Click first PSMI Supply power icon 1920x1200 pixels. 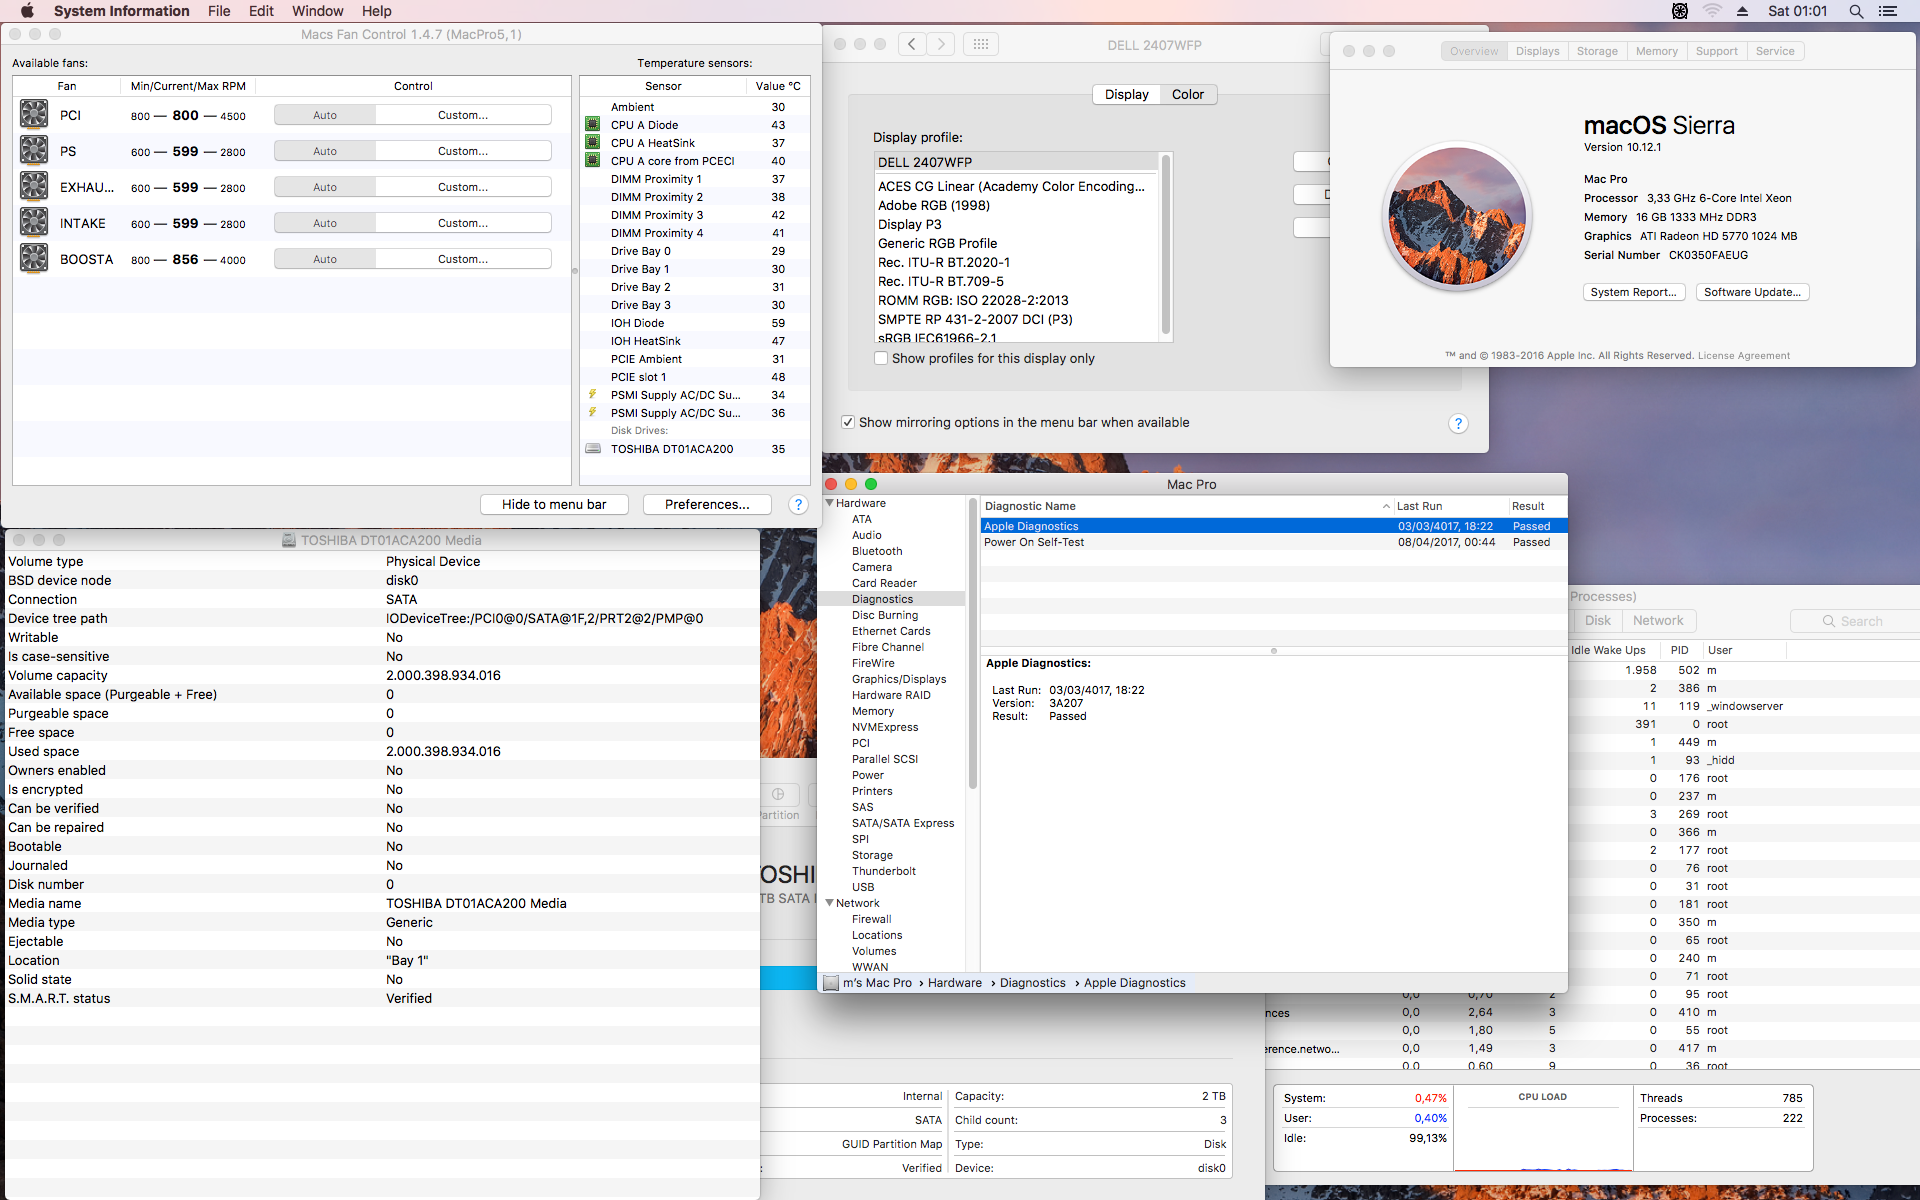[x=592, y=394]
